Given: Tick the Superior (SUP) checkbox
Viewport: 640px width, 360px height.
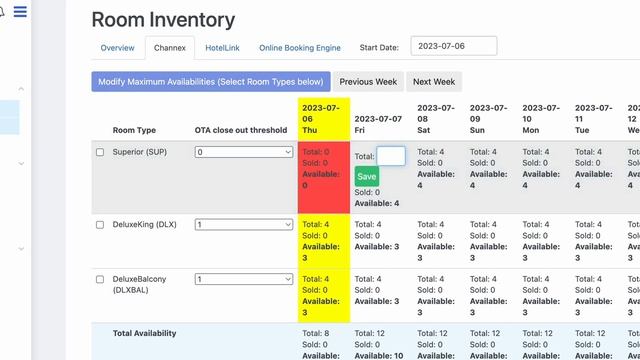Looking at the screenshot, I should (x=100, y=152).
